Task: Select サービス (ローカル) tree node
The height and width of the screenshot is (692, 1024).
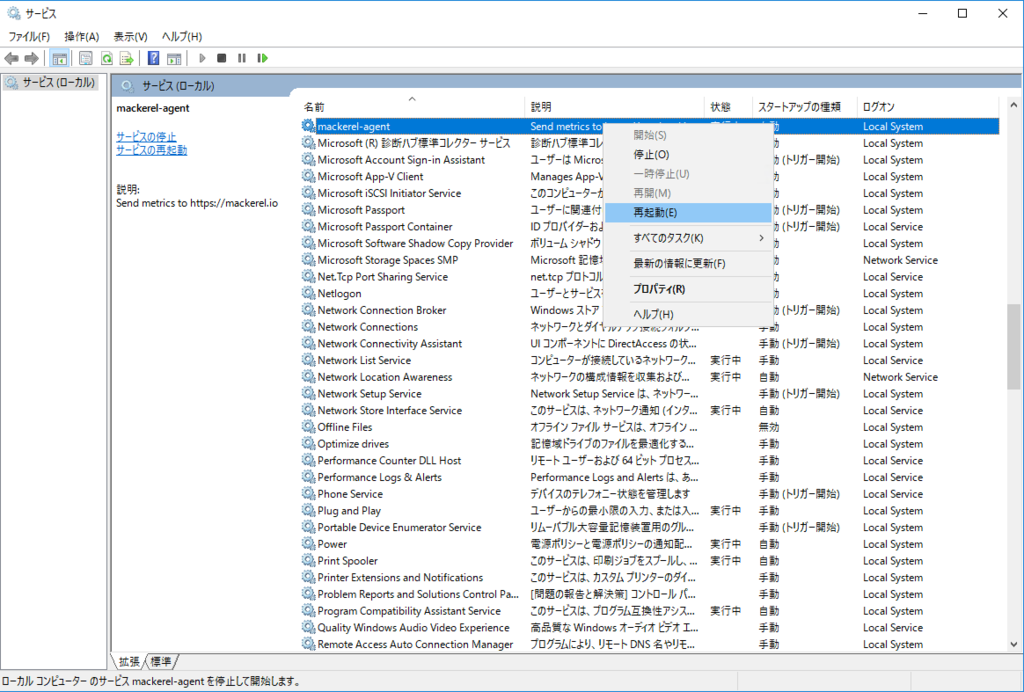Action: tap(51, 83)
